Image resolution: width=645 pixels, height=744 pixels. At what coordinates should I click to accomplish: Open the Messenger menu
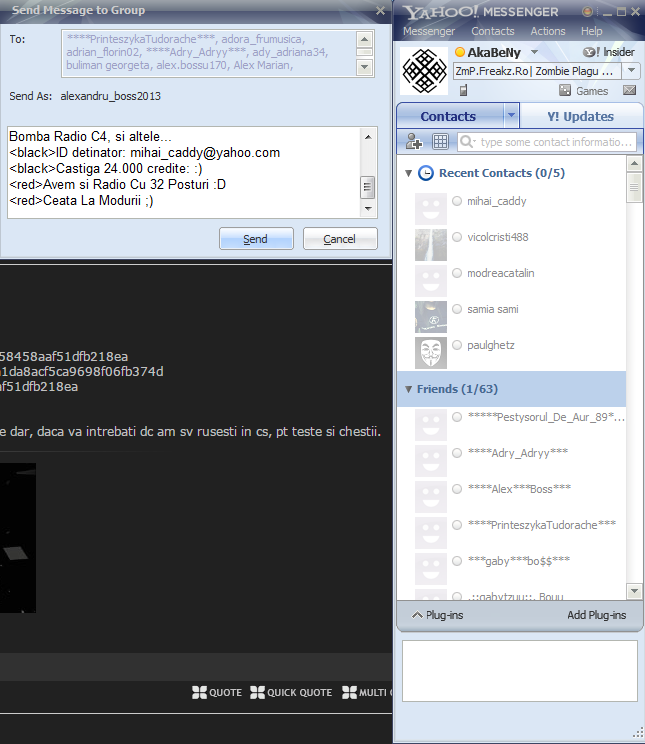click(x=429, y=31)
